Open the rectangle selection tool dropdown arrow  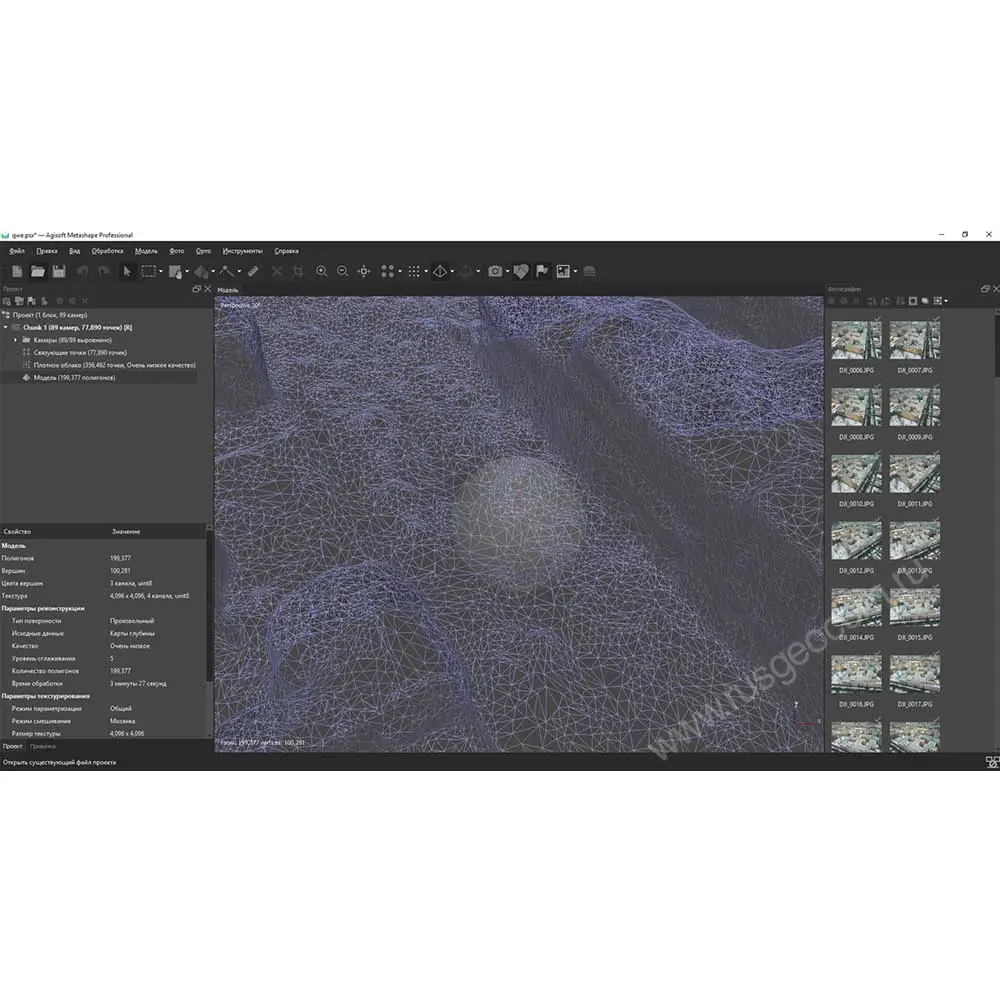(160, 272)
